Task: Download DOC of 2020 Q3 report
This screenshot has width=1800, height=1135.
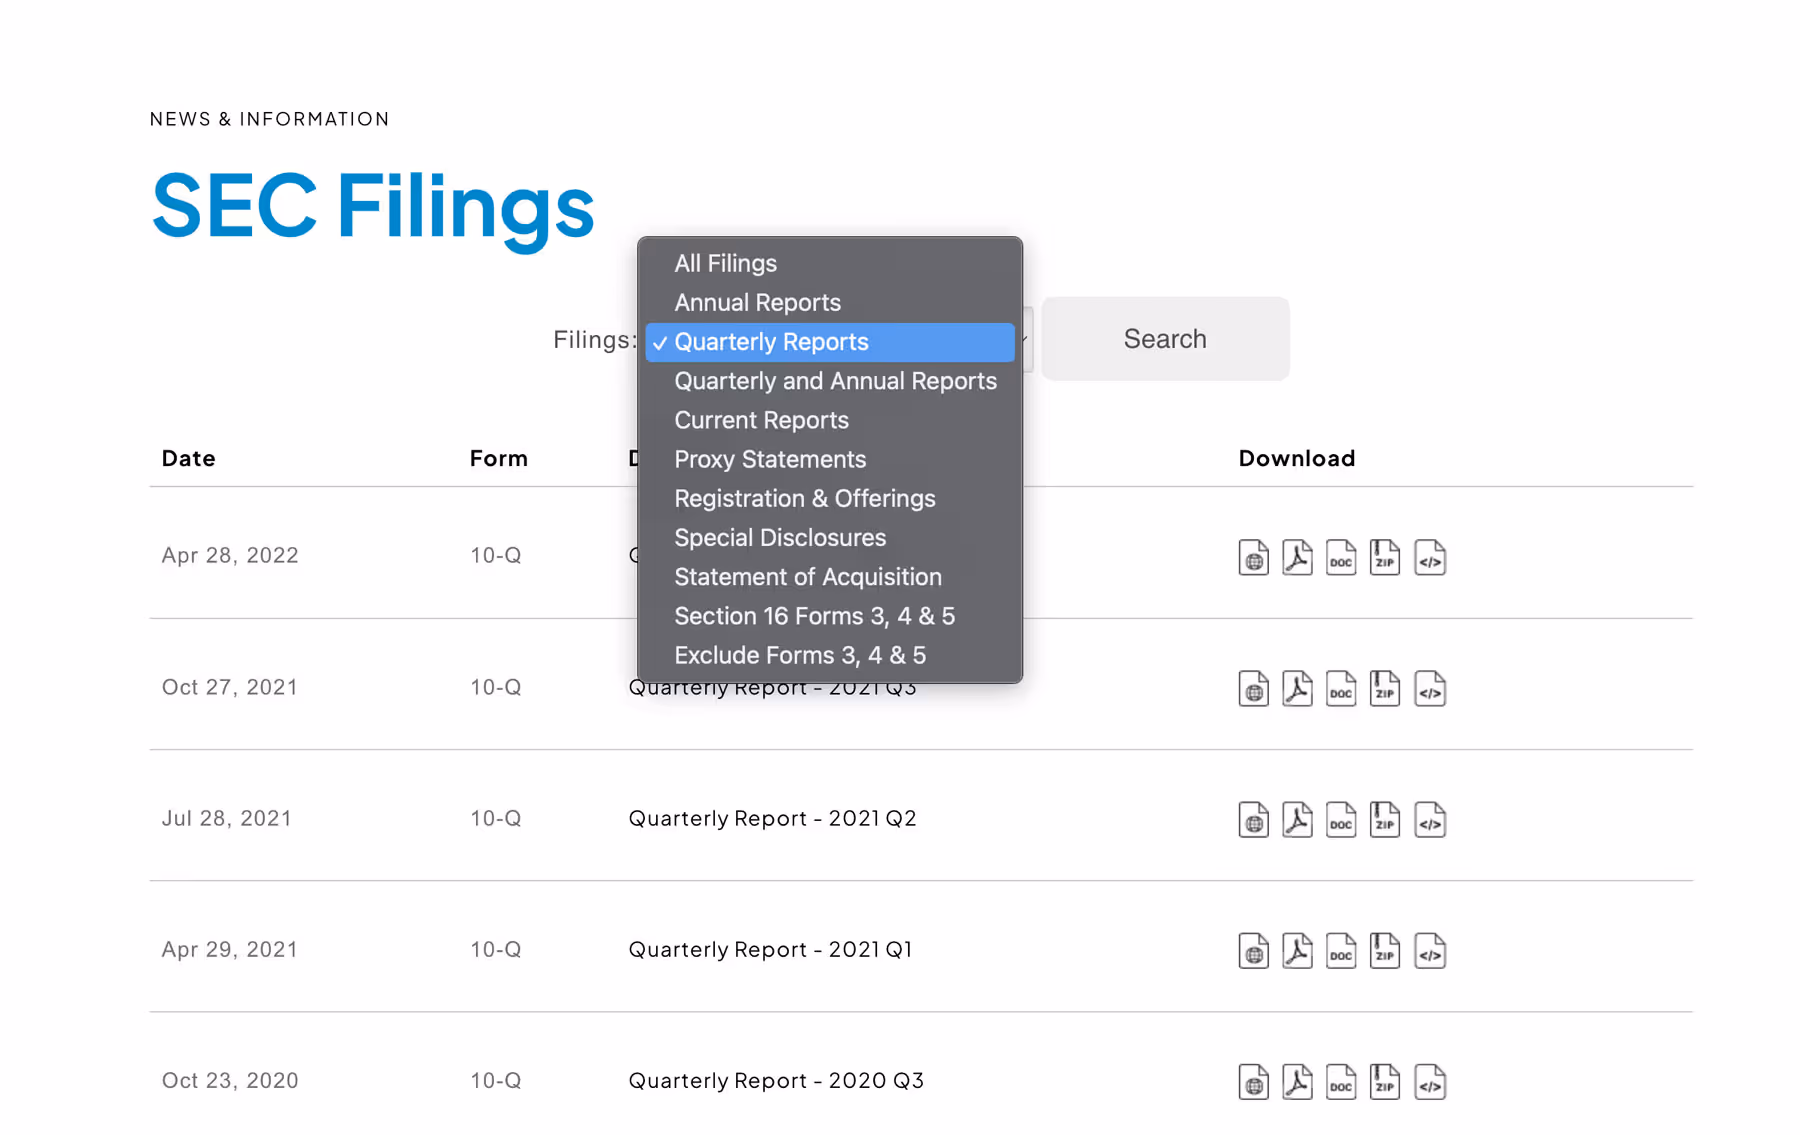Action: coord(1341,1081)
